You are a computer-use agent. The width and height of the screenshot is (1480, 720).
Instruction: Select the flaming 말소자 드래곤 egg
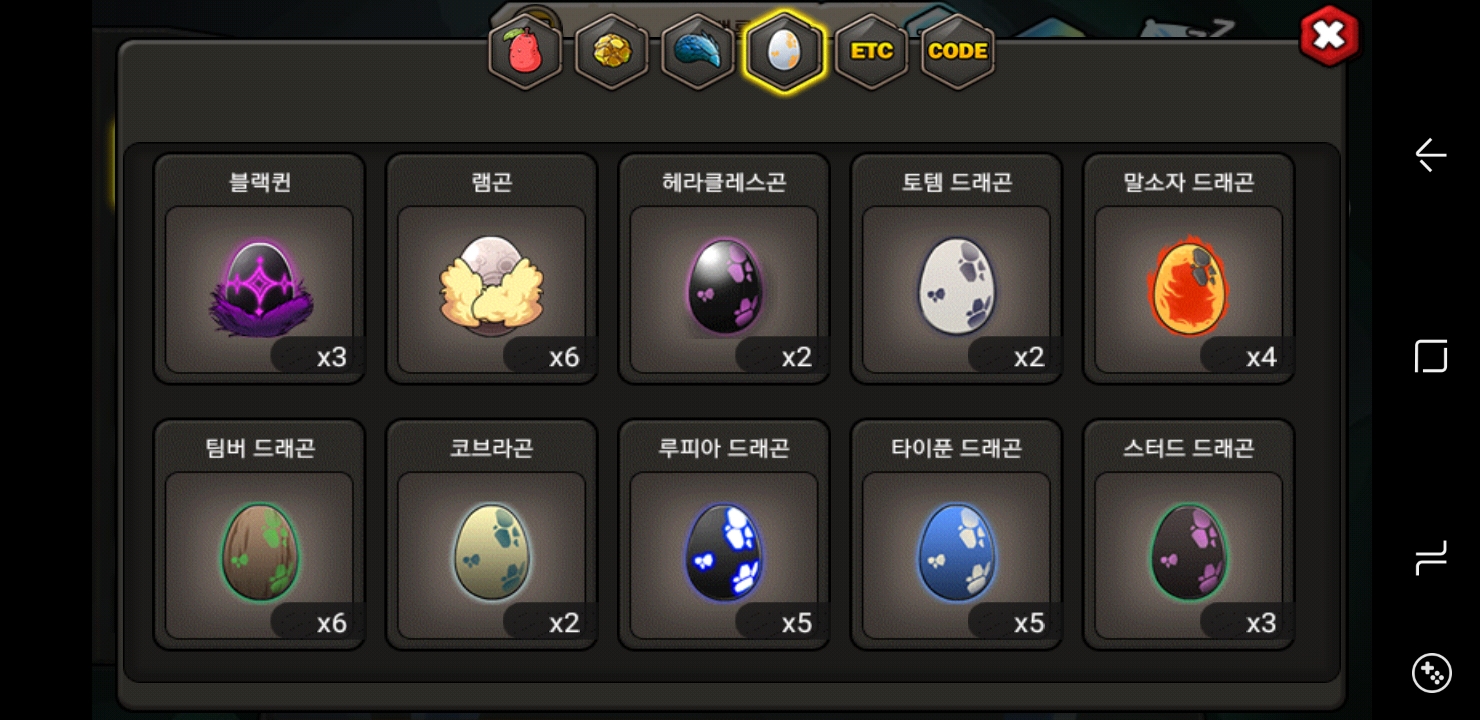click(1189, 268)
